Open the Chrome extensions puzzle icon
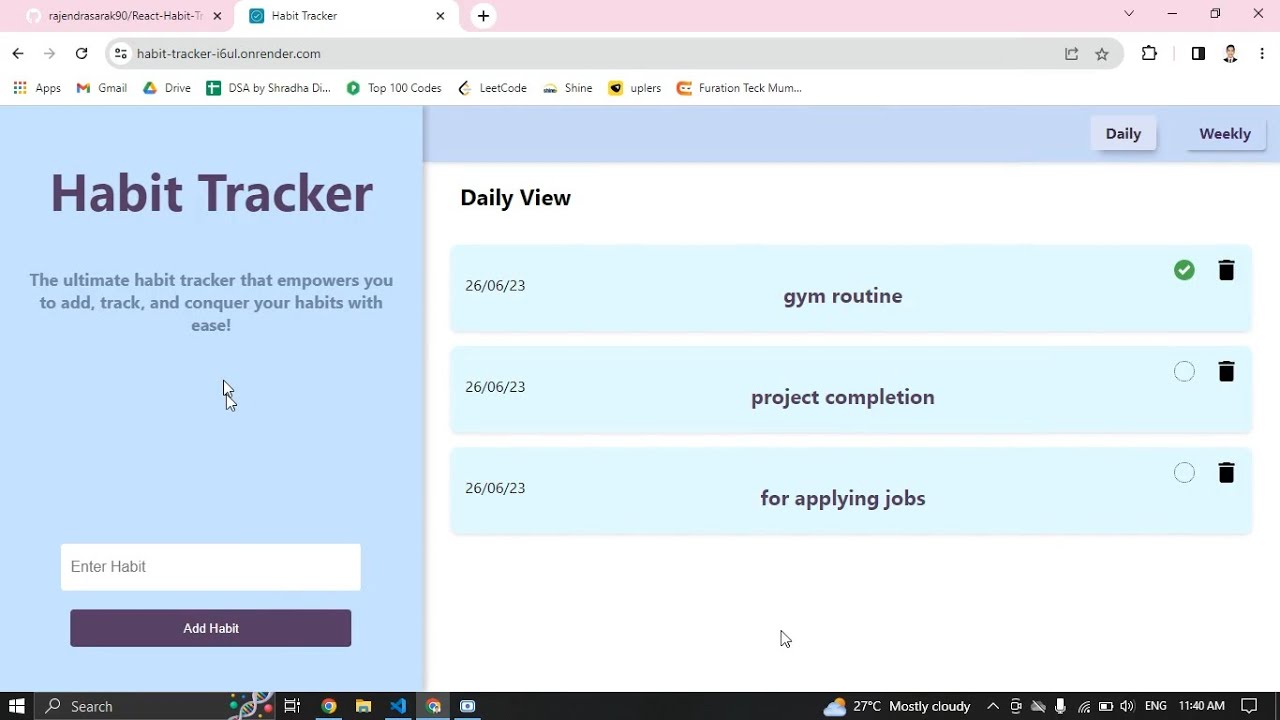This screenshot has width=1280, height=720. pos(1149,54)
